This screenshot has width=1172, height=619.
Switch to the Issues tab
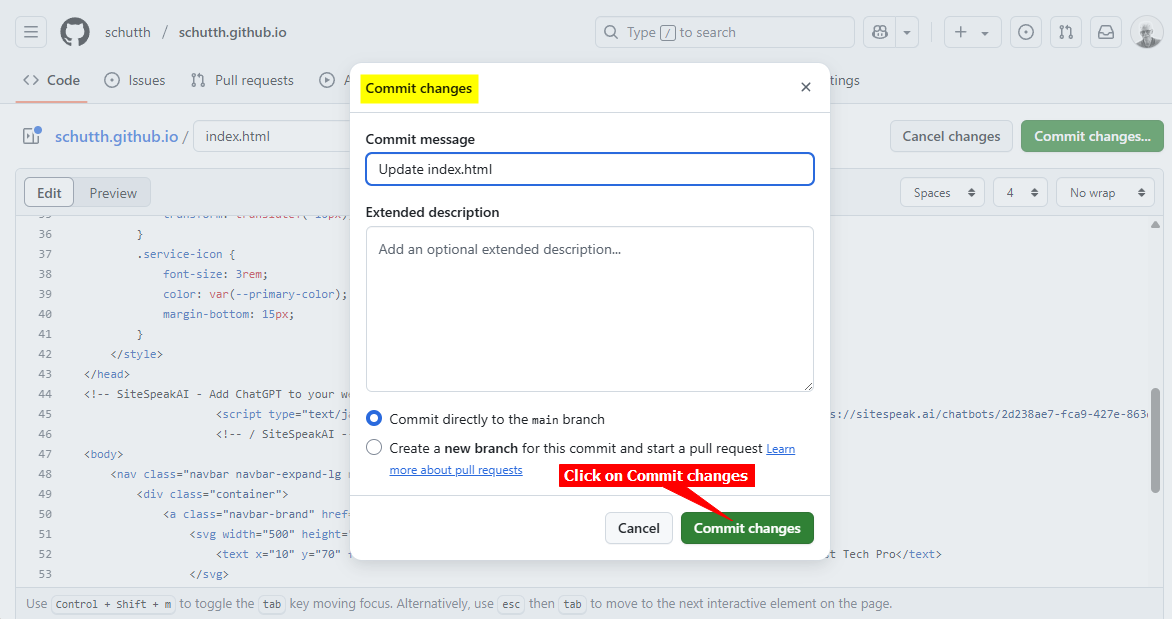tap(135, 80)
